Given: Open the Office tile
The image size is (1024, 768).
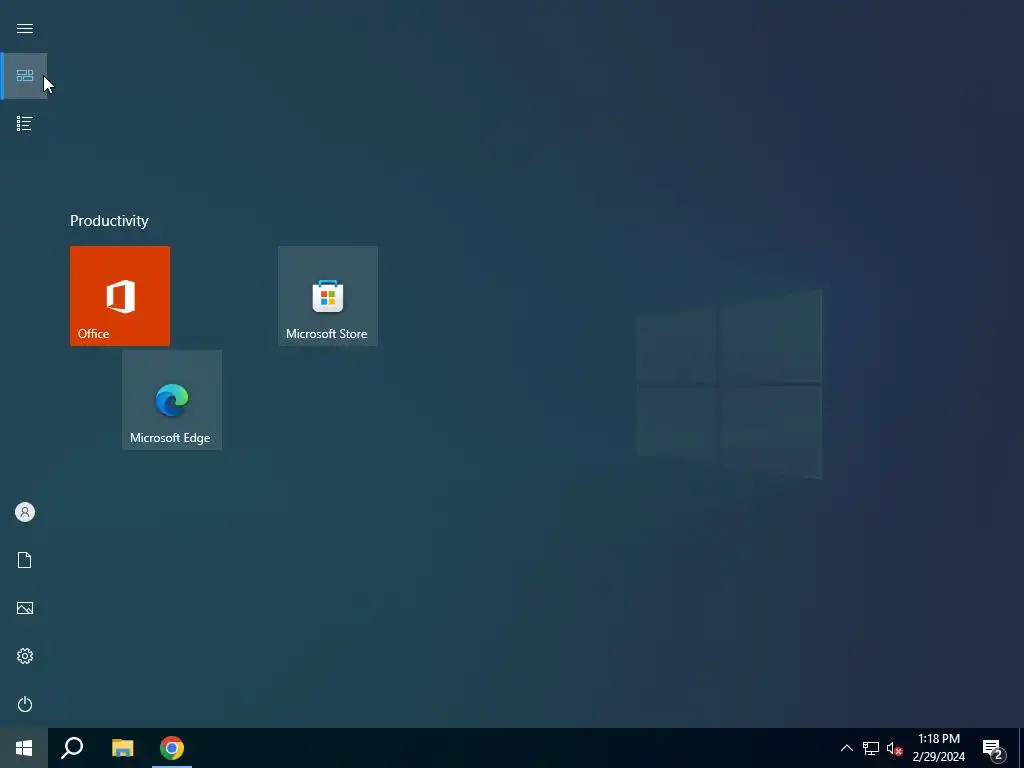Looking at the screenshot, I should pyautogui.click(x=120, y=296).
